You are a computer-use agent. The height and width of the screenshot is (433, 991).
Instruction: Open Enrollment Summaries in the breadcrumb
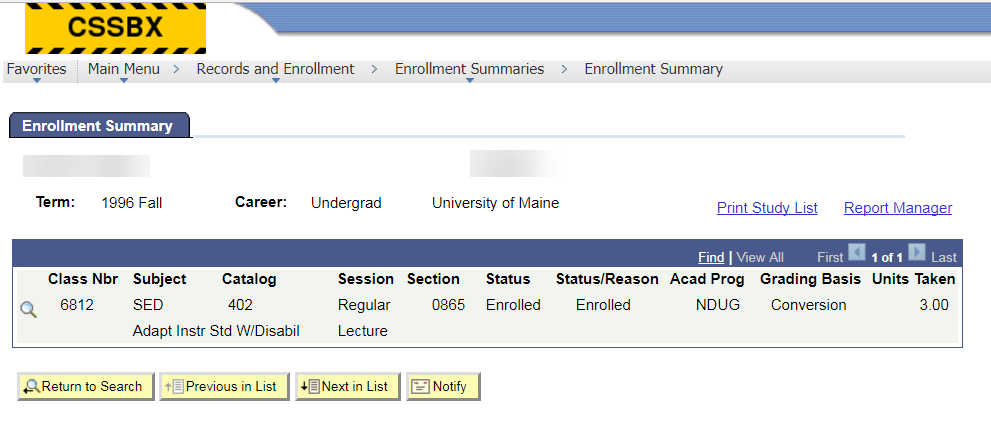click(470, 70)
